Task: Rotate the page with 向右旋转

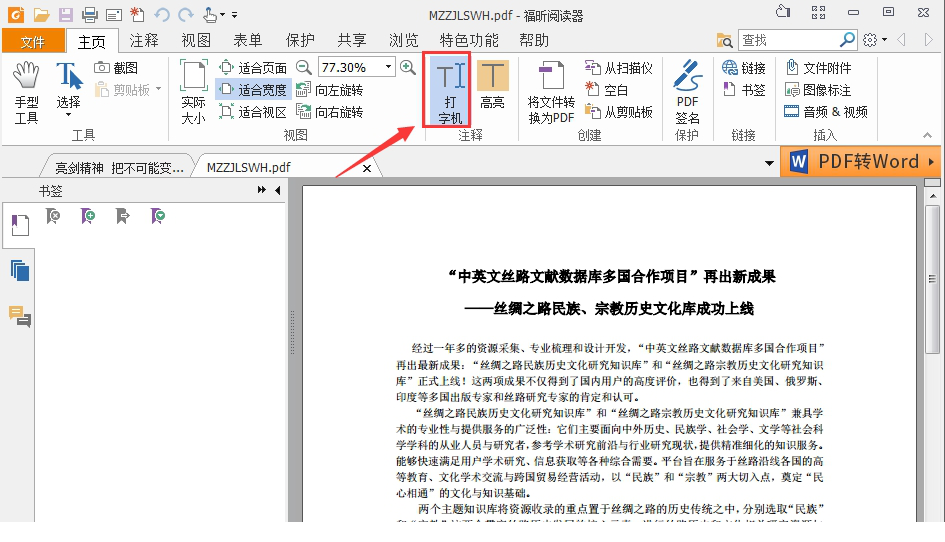Action: pyautogui.click(x=330, y=112)
